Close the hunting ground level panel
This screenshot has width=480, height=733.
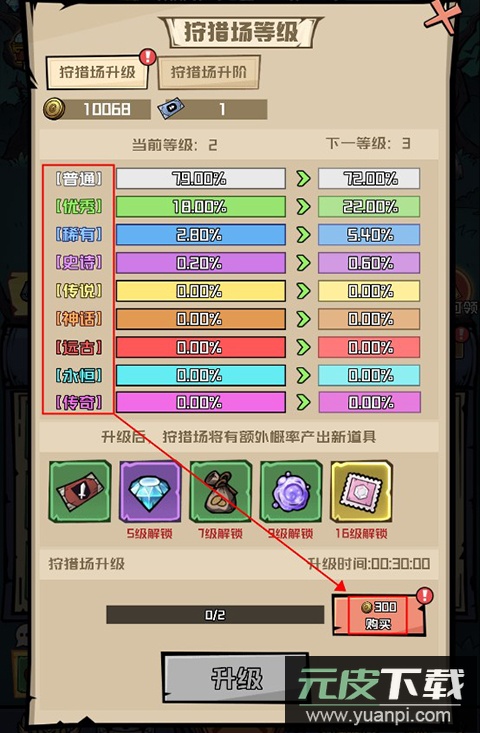coord(441,17)
